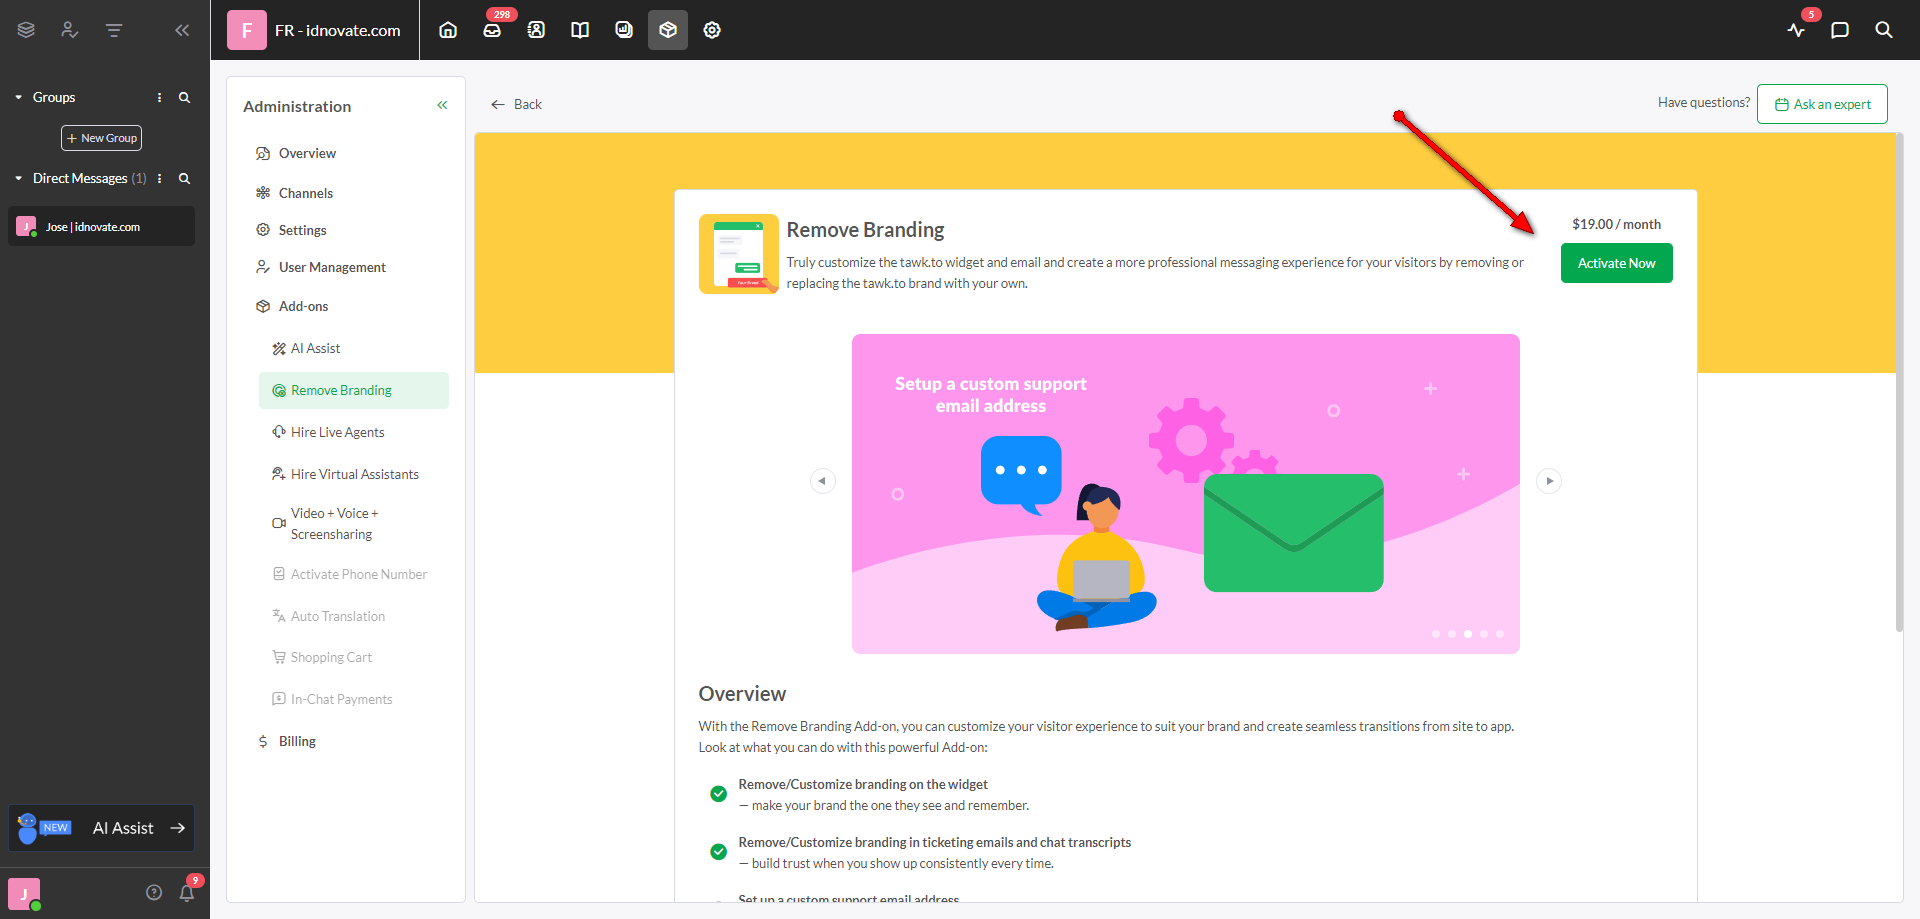Click the stacked layers icon in left sidebar

(26, 30)
